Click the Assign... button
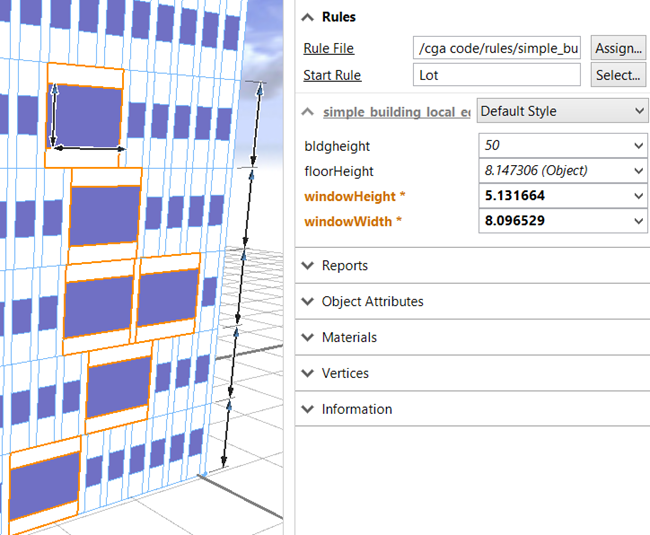 click(617, 48)
